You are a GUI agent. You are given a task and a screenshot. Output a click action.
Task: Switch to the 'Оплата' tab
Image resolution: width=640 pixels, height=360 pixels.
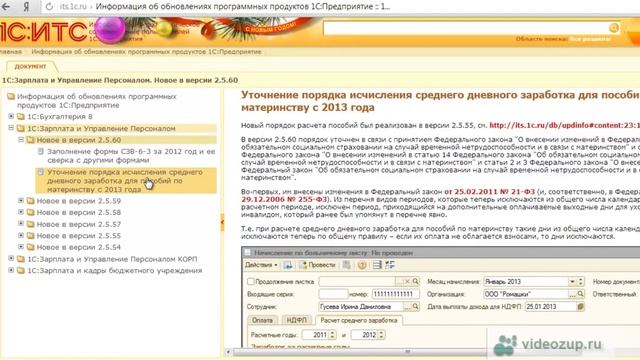click(x=262, y=320)
